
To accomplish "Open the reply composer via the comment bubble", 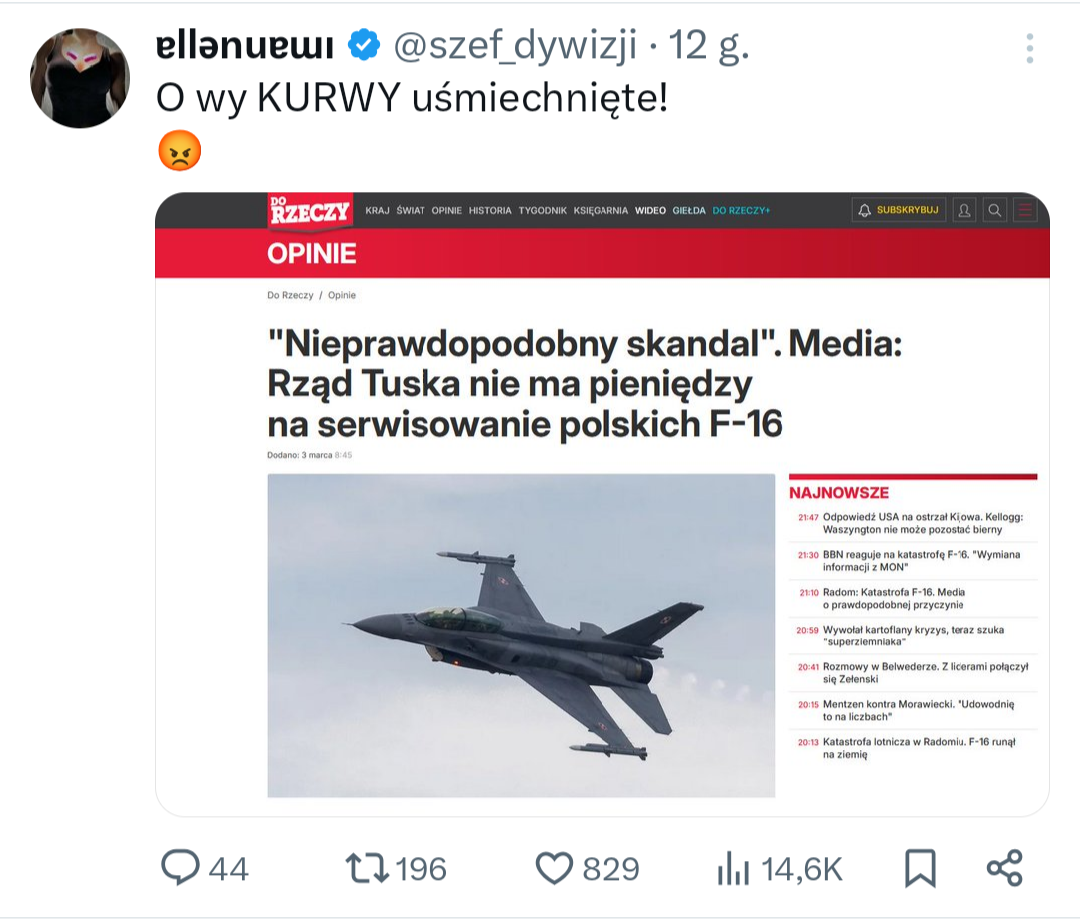I will (181, 869).
